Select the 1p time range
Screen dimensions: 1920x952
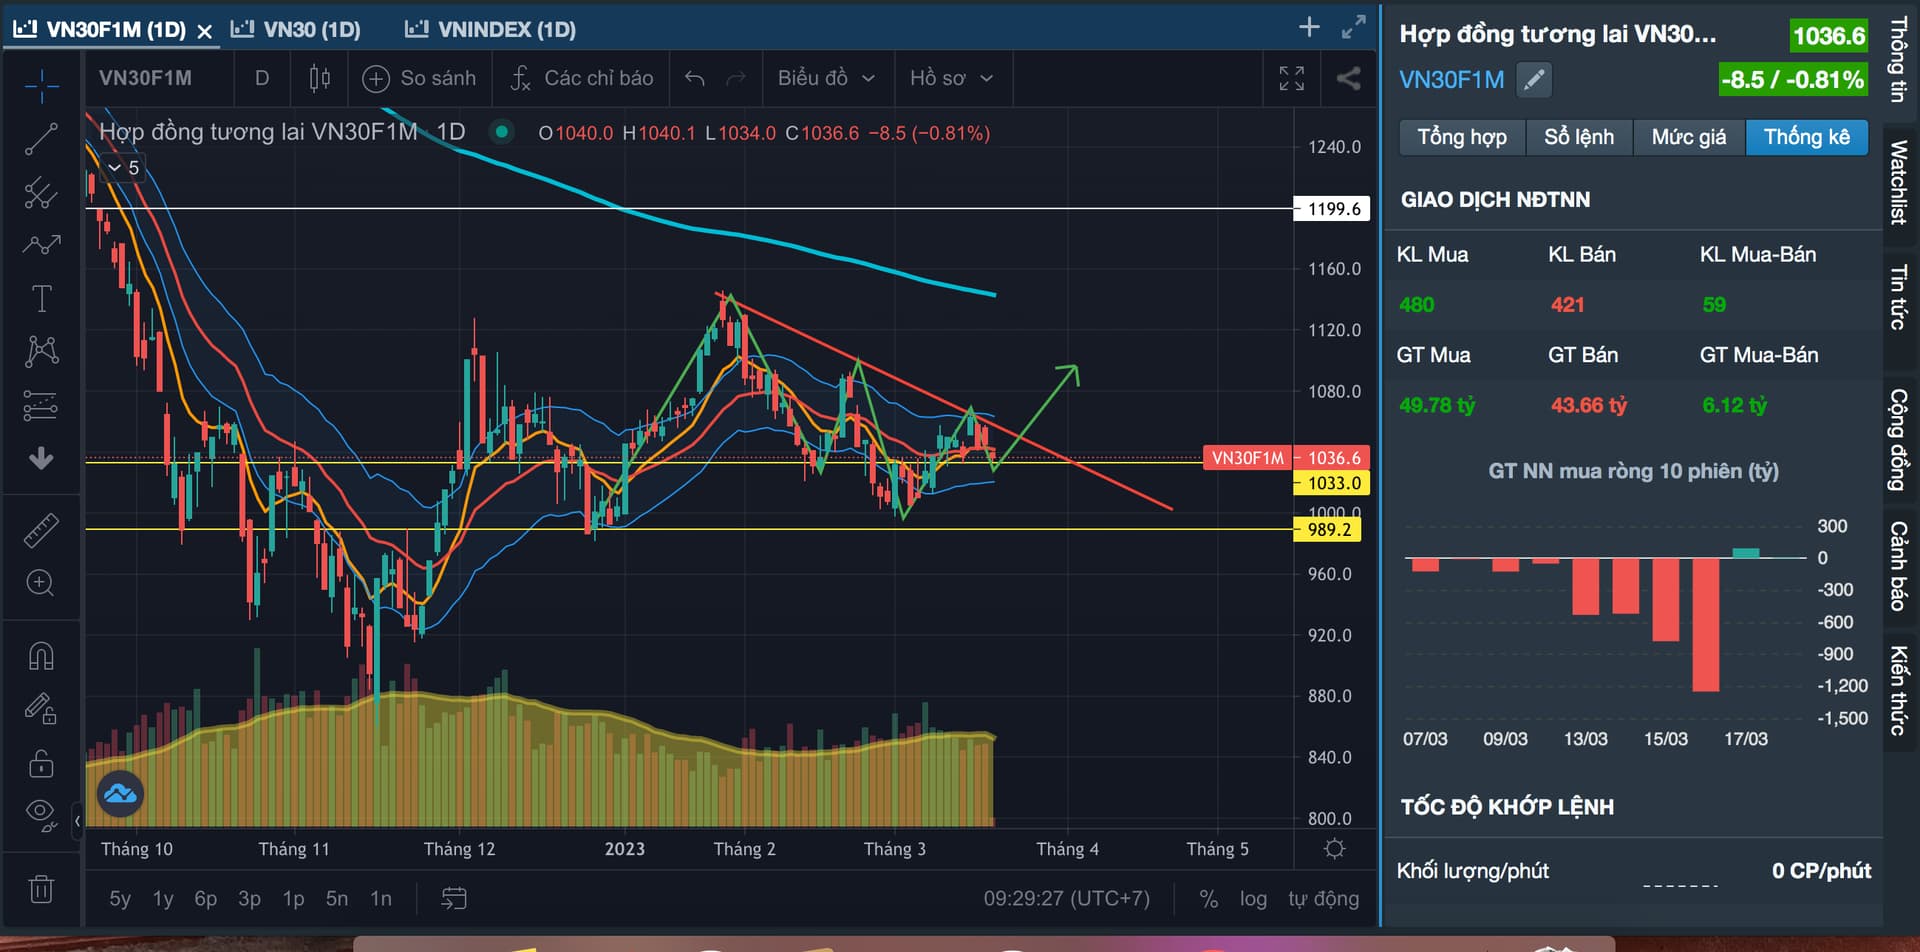(293, 899)
